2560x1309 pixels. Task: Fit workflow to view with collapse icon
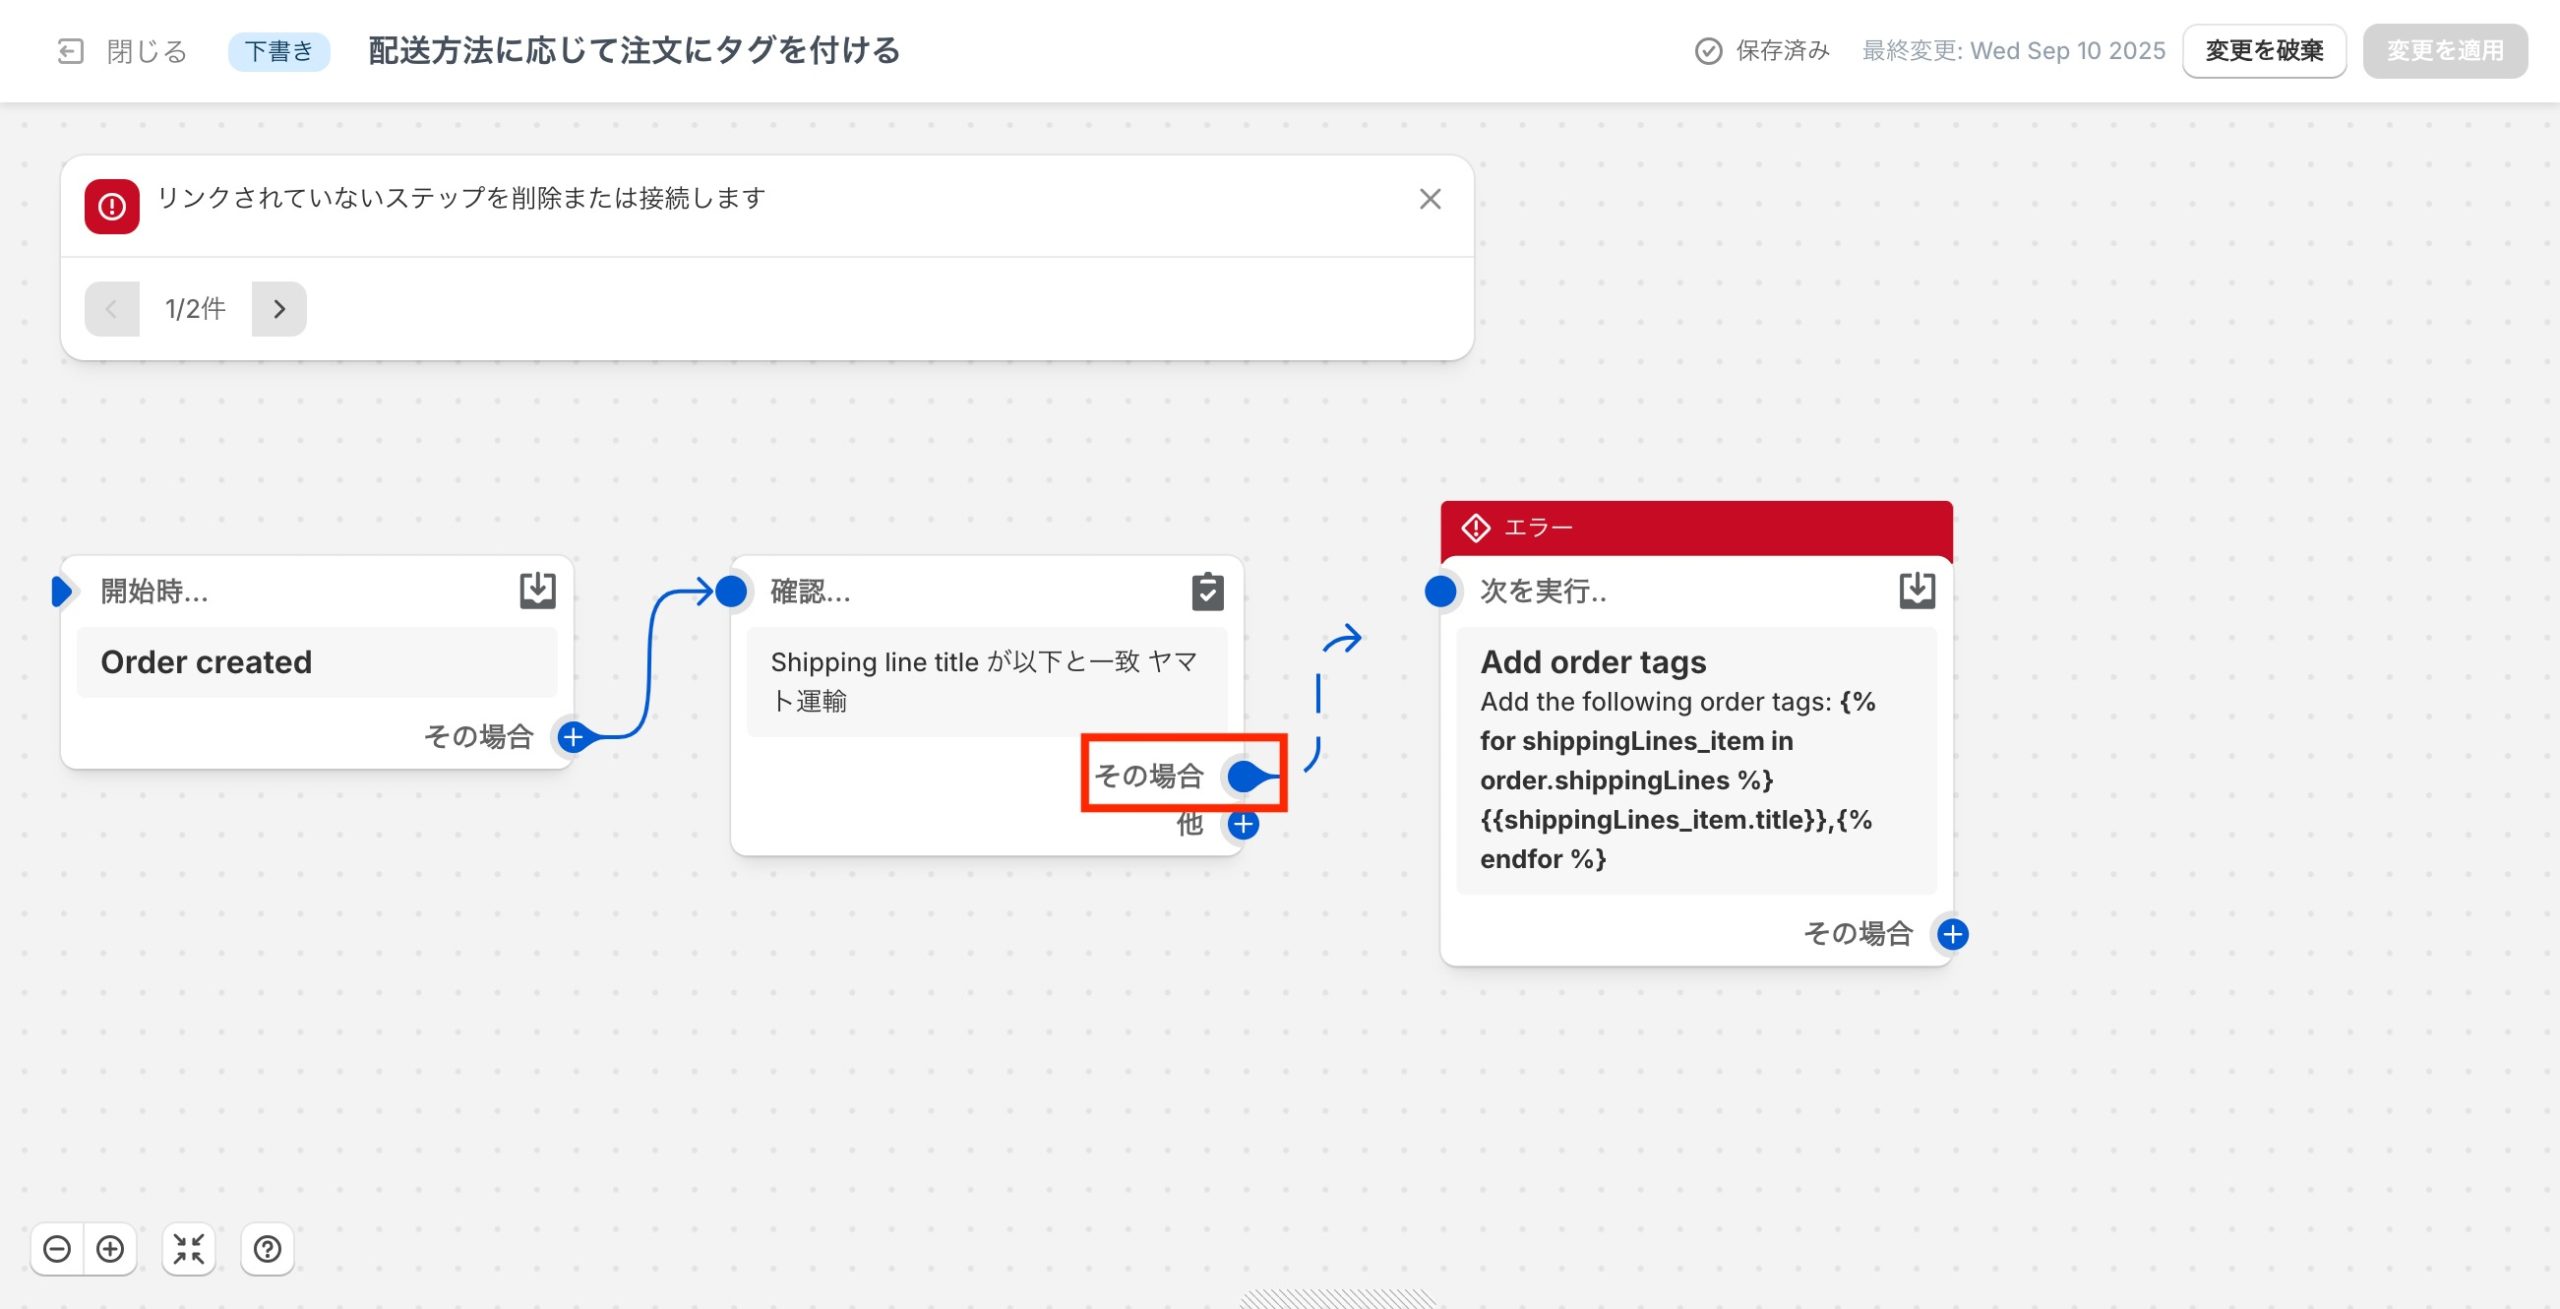[x=188, y=1249]
